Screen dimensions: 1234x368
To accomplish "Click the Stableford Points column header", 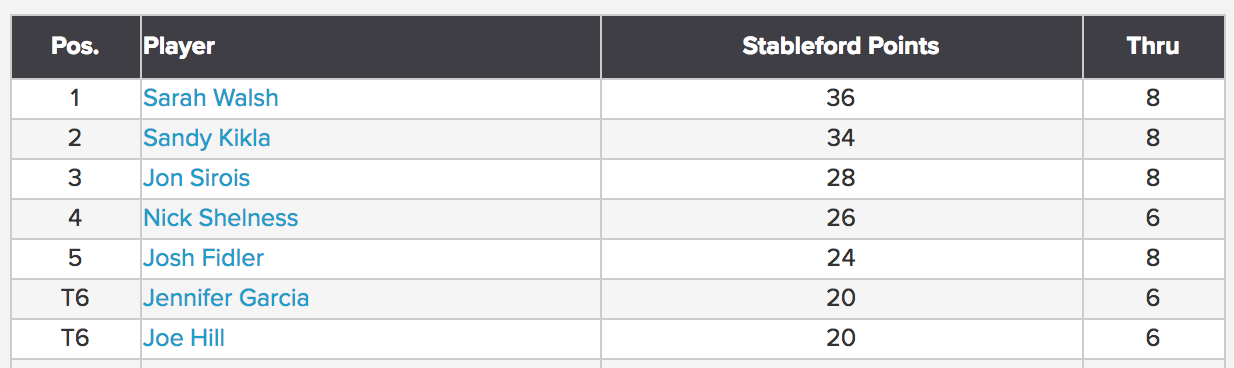I will coord(841,46).
